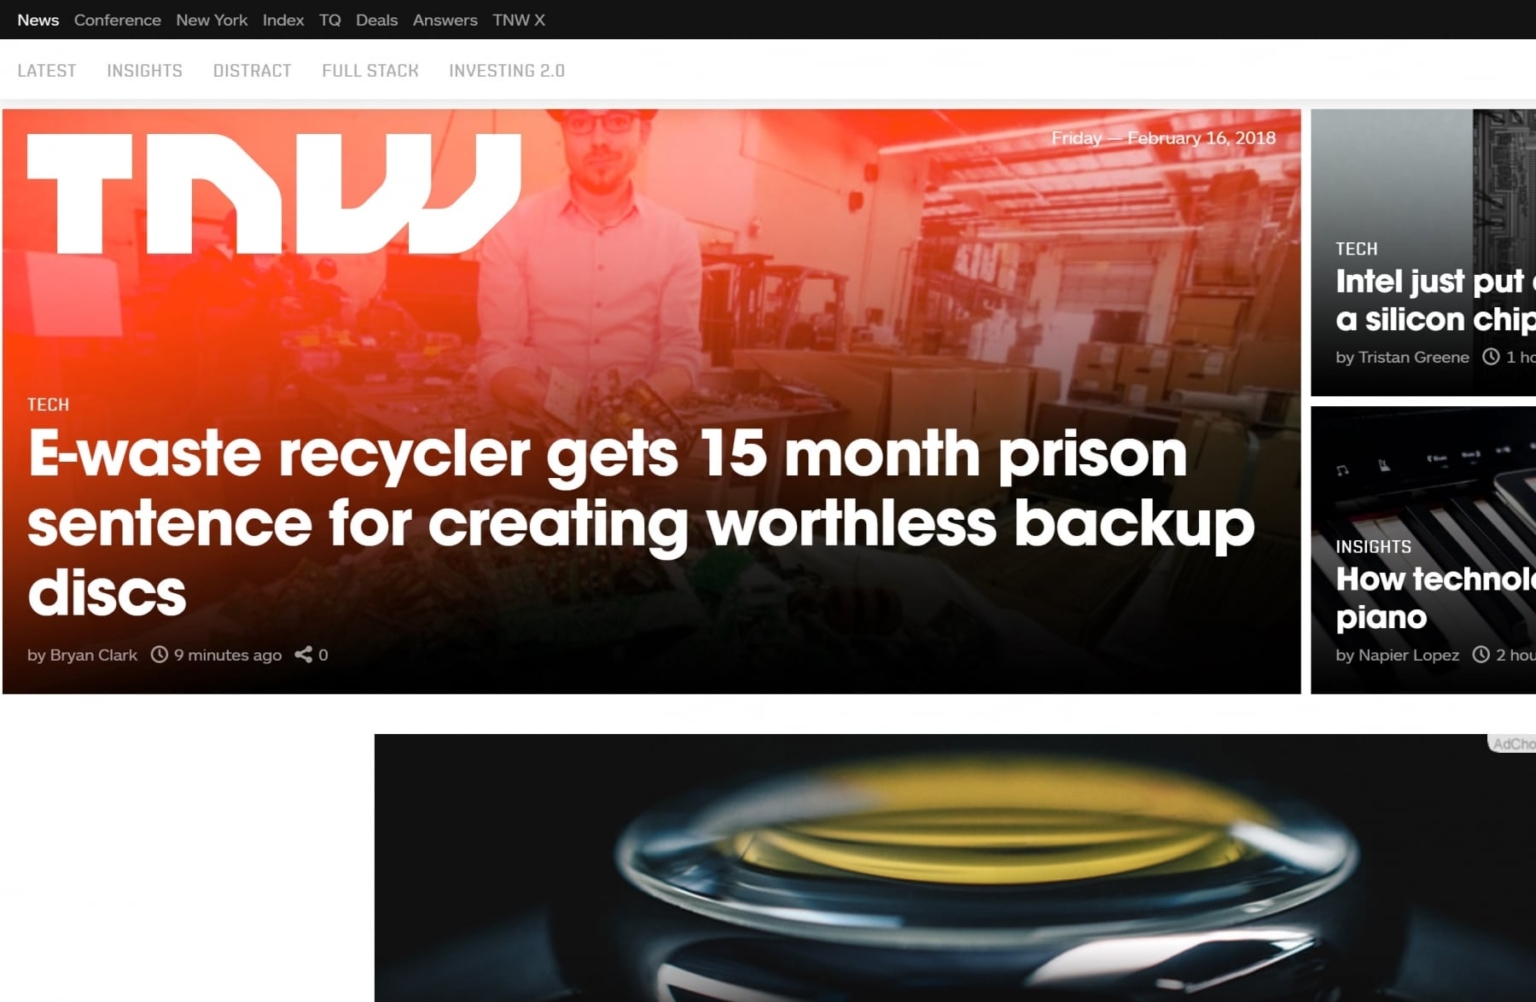Click the TECH label above E-waste headline
This screenshot has height=1002, width=1536.
click(x=48, y=405)
